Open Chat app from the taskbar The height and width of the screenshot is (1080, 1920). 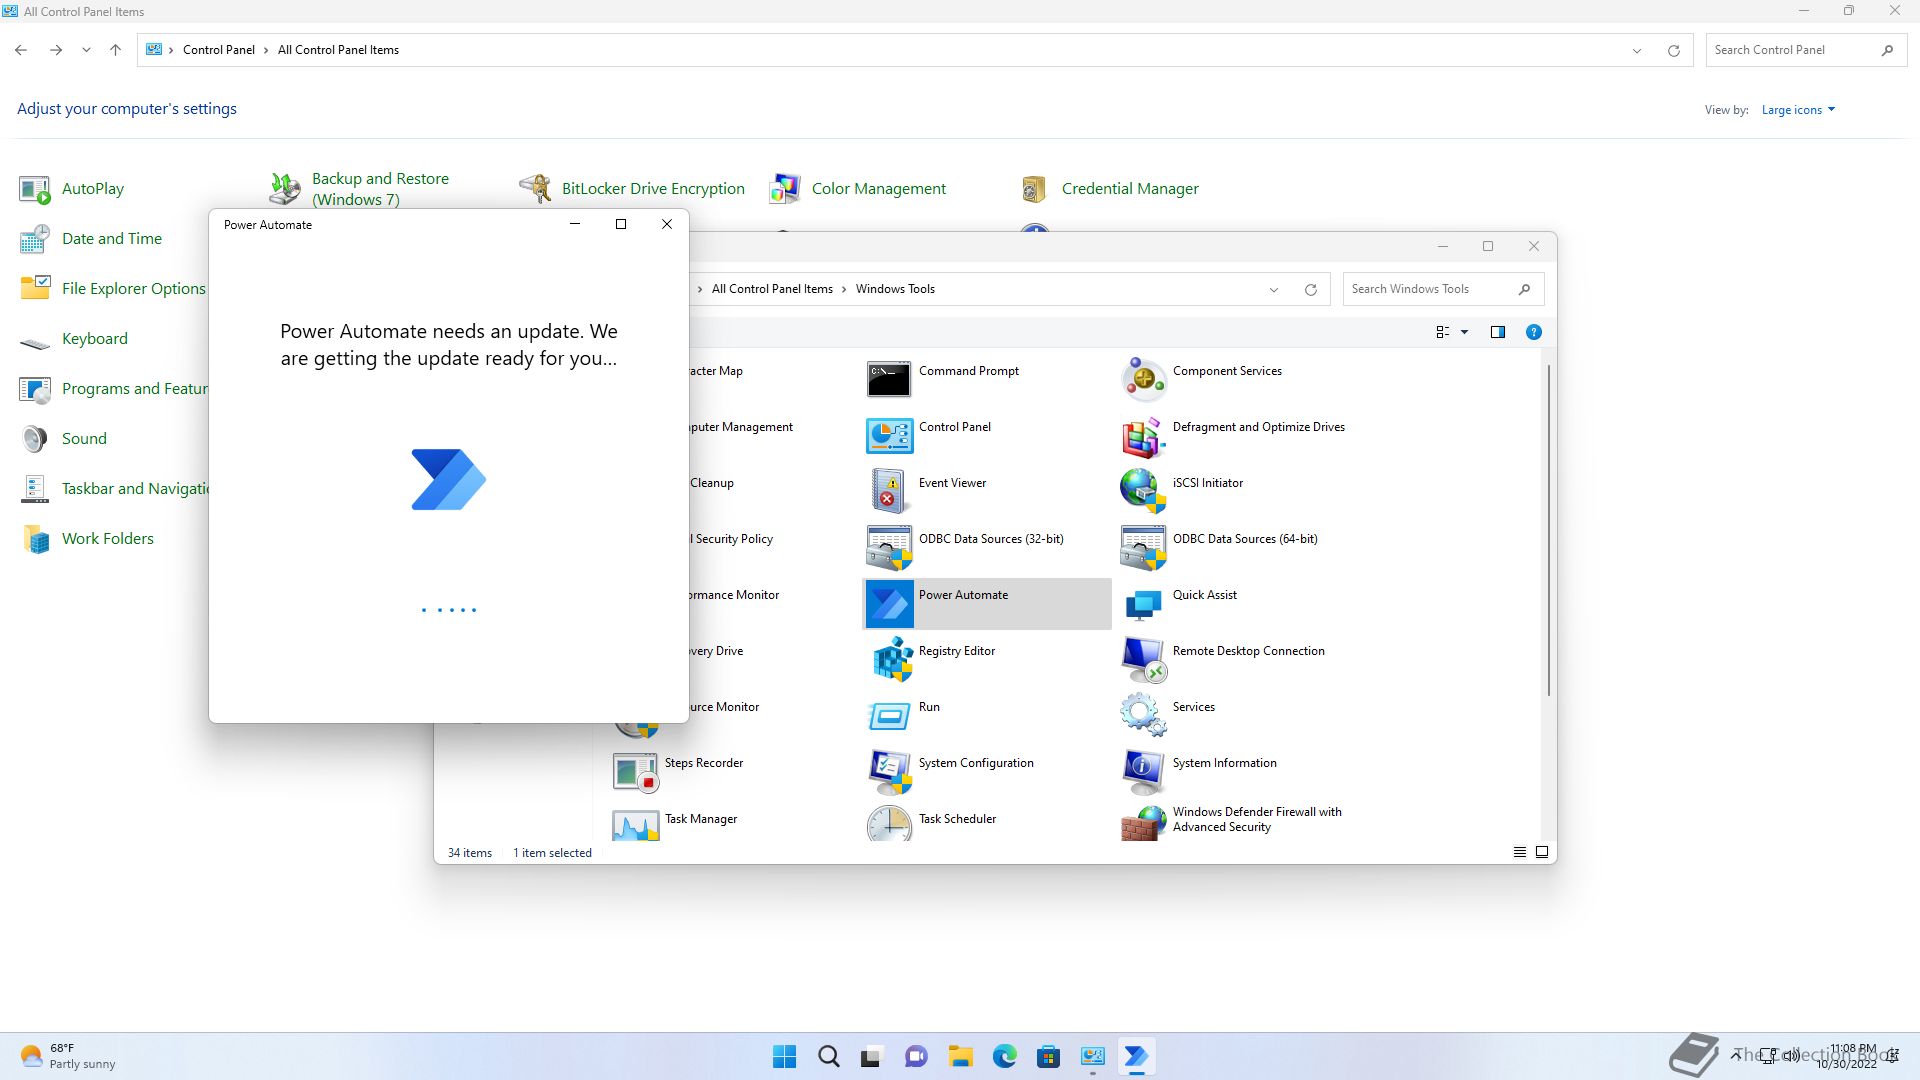(x=916, y=1056)
